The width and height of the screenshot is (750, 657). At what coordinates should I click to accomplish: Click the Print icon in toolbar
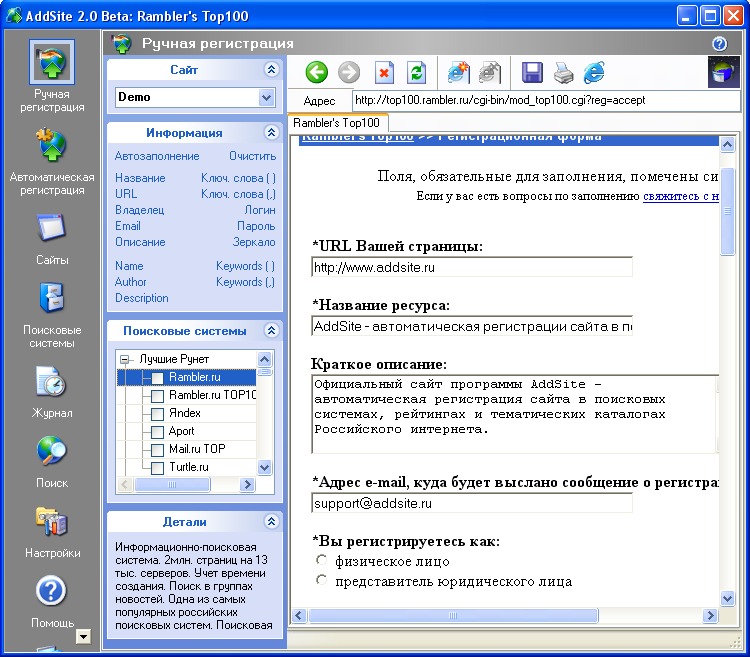tap(563, 73)
